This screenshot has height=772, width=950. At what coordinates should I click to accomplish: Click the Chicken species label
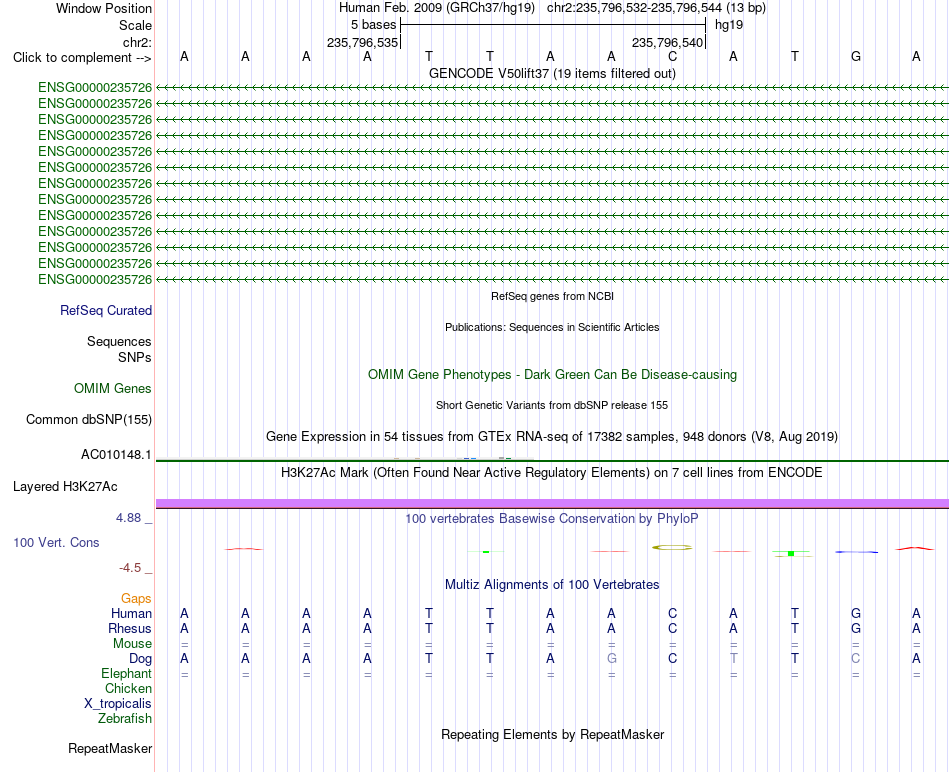[x=128, y=688]
